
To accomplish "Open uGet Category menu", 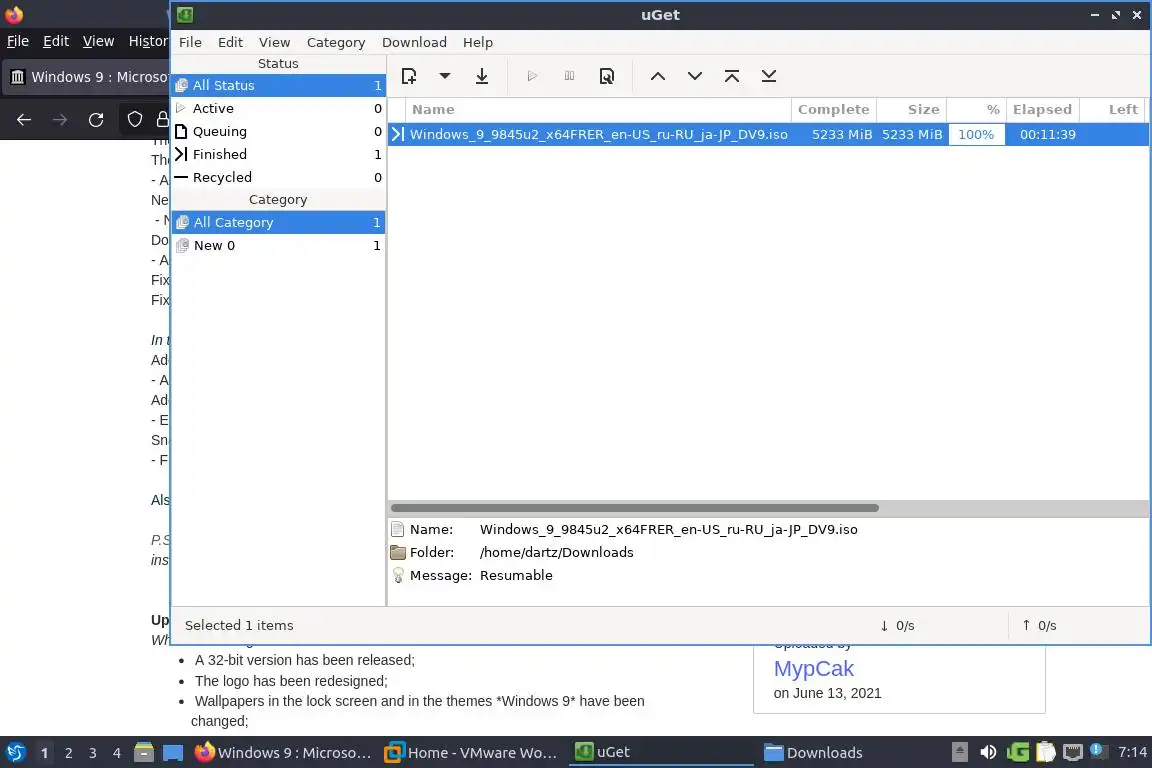I will point(336,43).
